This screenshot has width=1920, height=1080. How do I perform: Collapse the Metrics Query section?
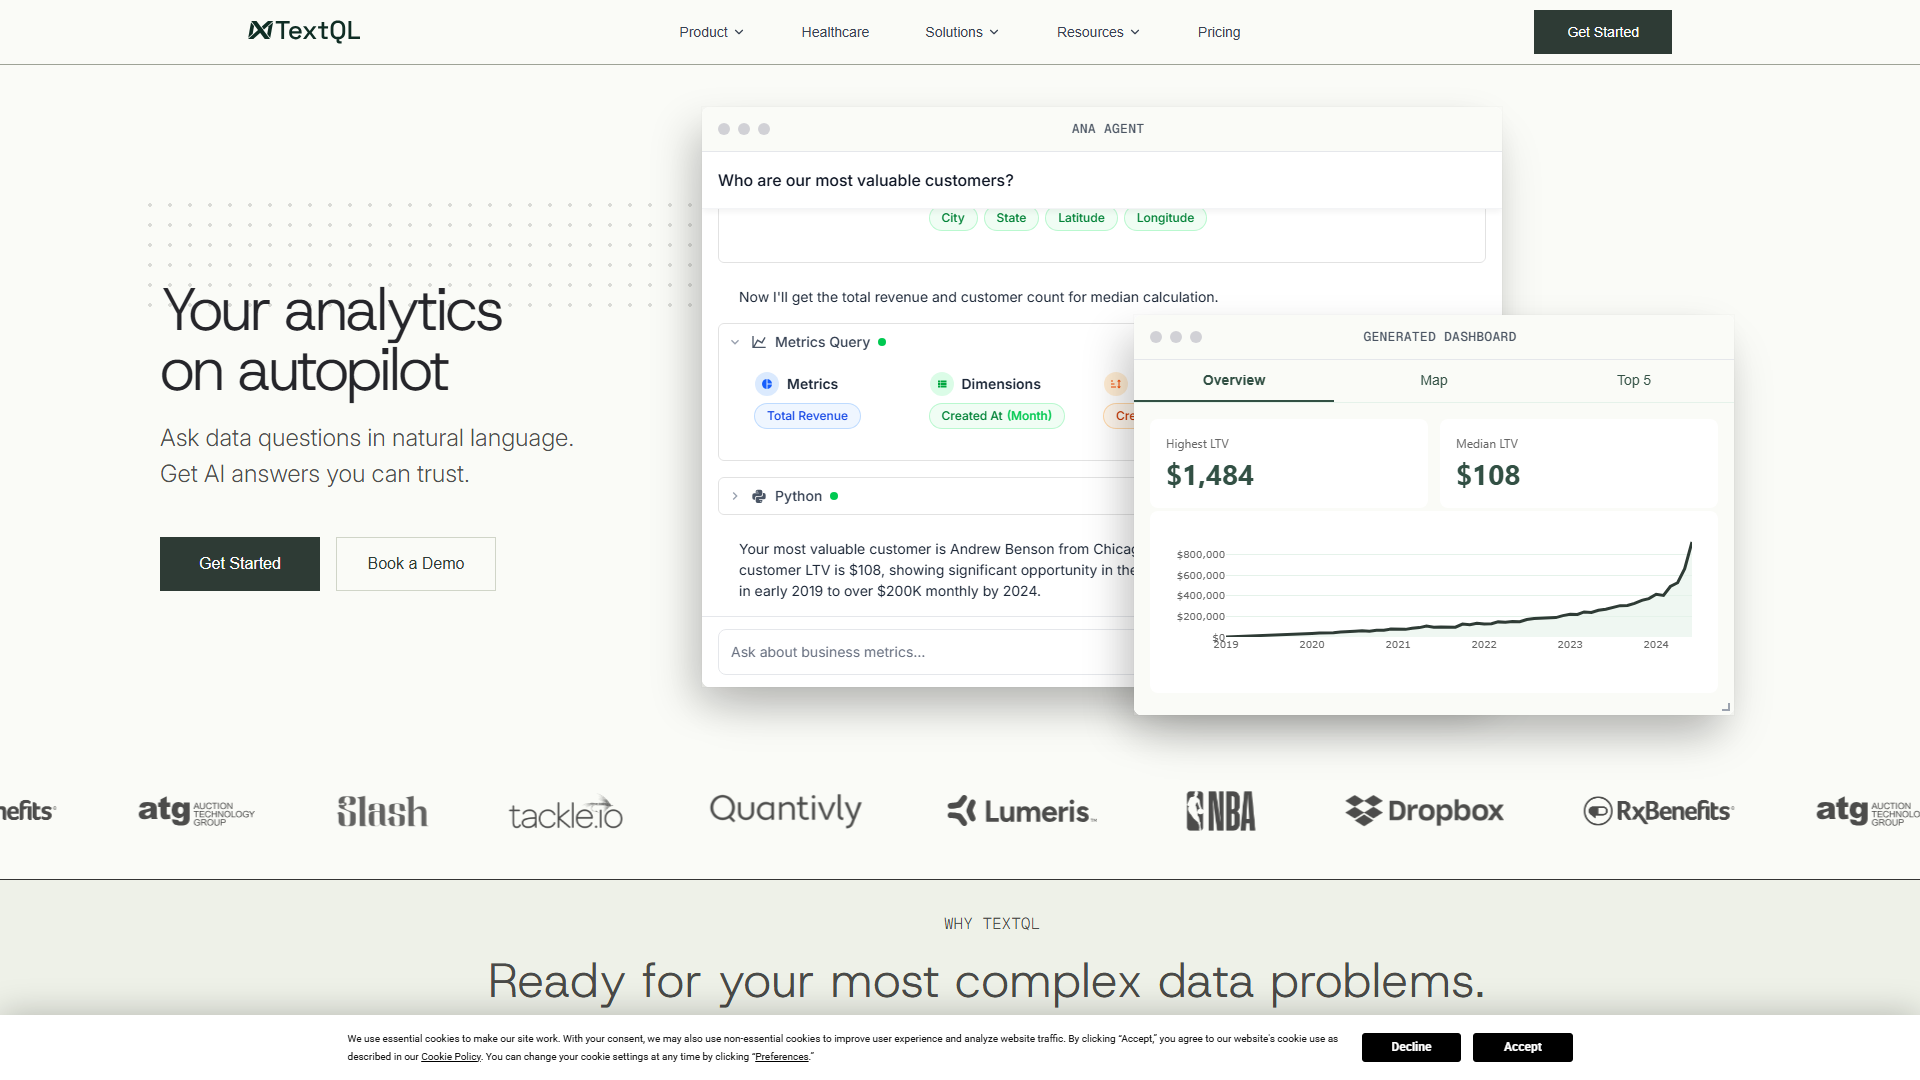[x=735, y=342]
